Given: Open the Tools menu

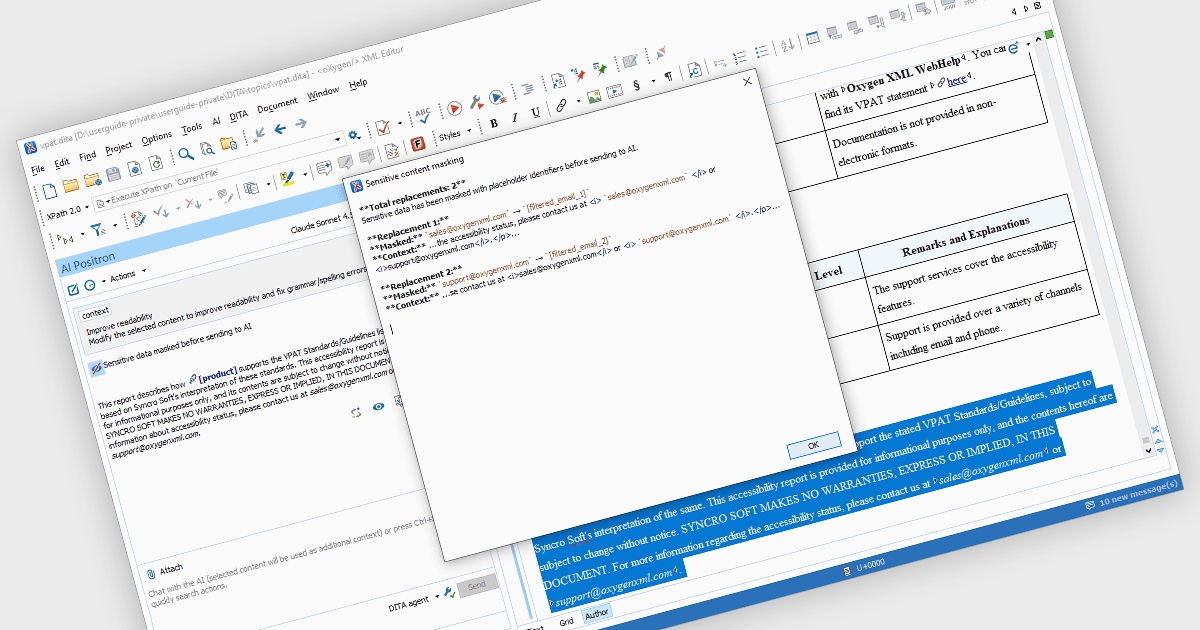Looking at the screenshot, I should click(x=191, y=128).
